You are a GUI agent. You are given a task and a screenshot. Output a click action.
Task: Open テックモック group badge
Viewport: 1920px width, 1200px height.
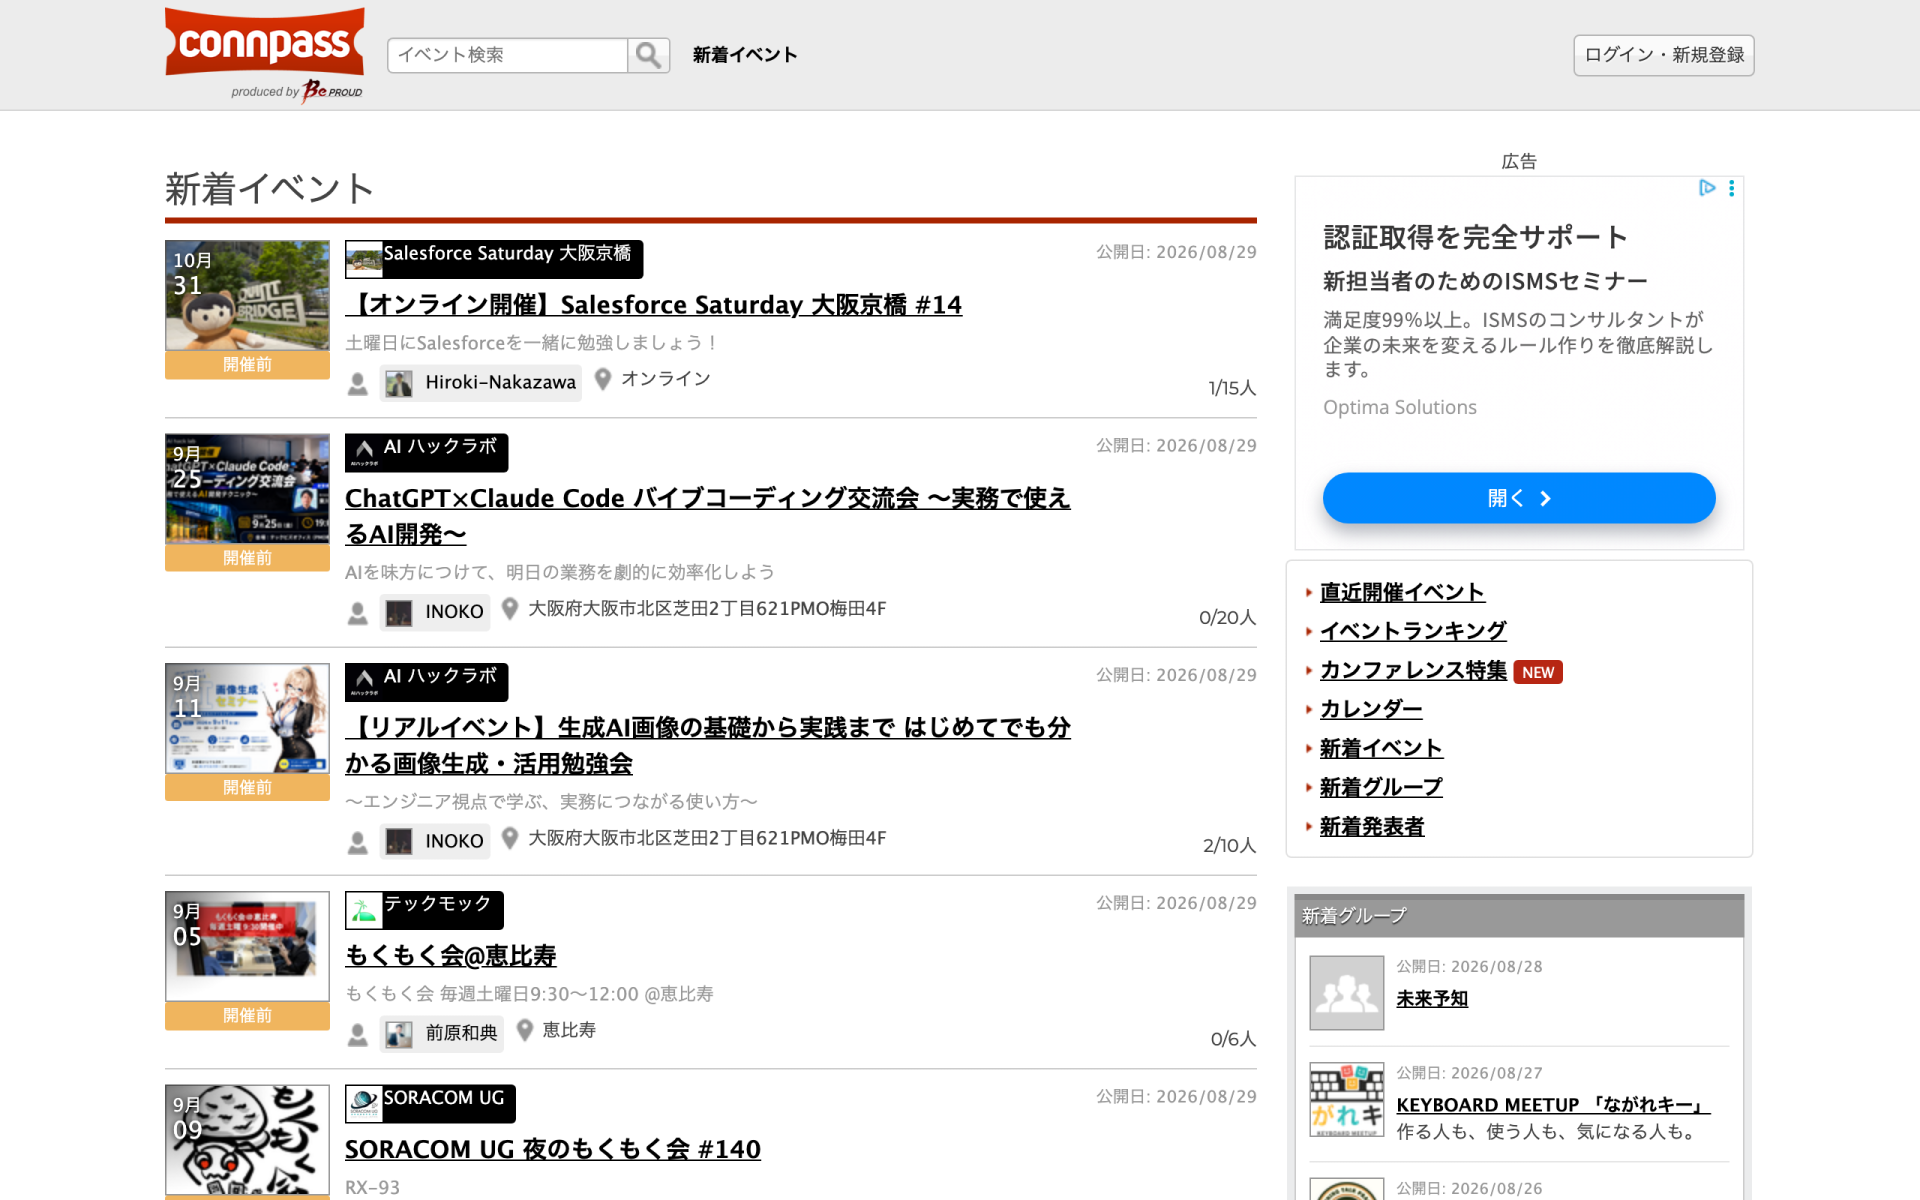424,910
